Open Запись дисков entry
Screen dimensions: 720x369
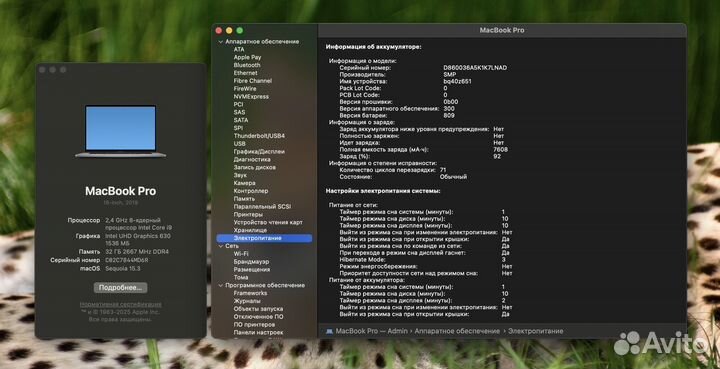coord(254,167)
